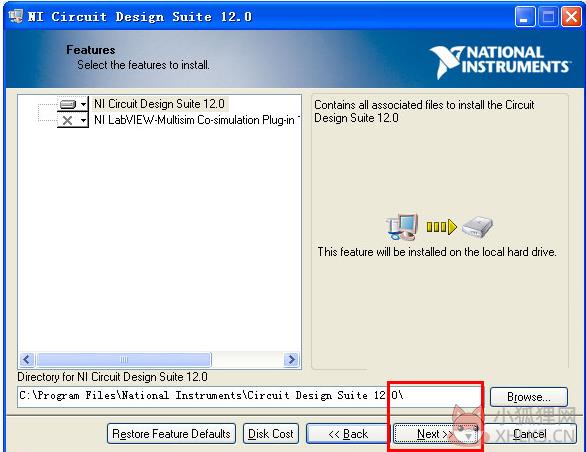Open install-state dropdown for LabVIEW-Multisim Co-simulation Plug-in
The width and height of the screenshot is (586, 452).
[84, 120]
